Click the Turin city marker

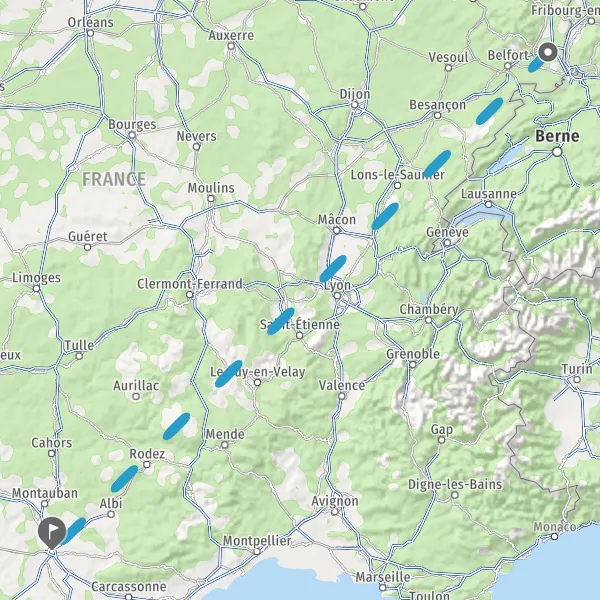[x=577, y=380]
